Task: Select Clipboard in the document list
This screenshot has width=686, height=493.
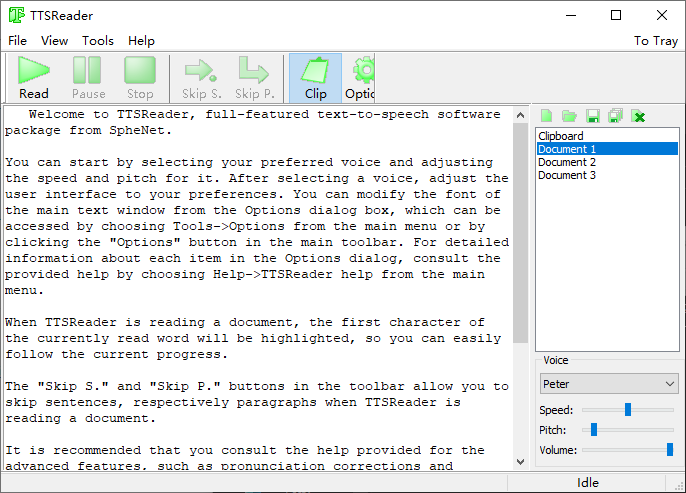Action: (561, 136)
